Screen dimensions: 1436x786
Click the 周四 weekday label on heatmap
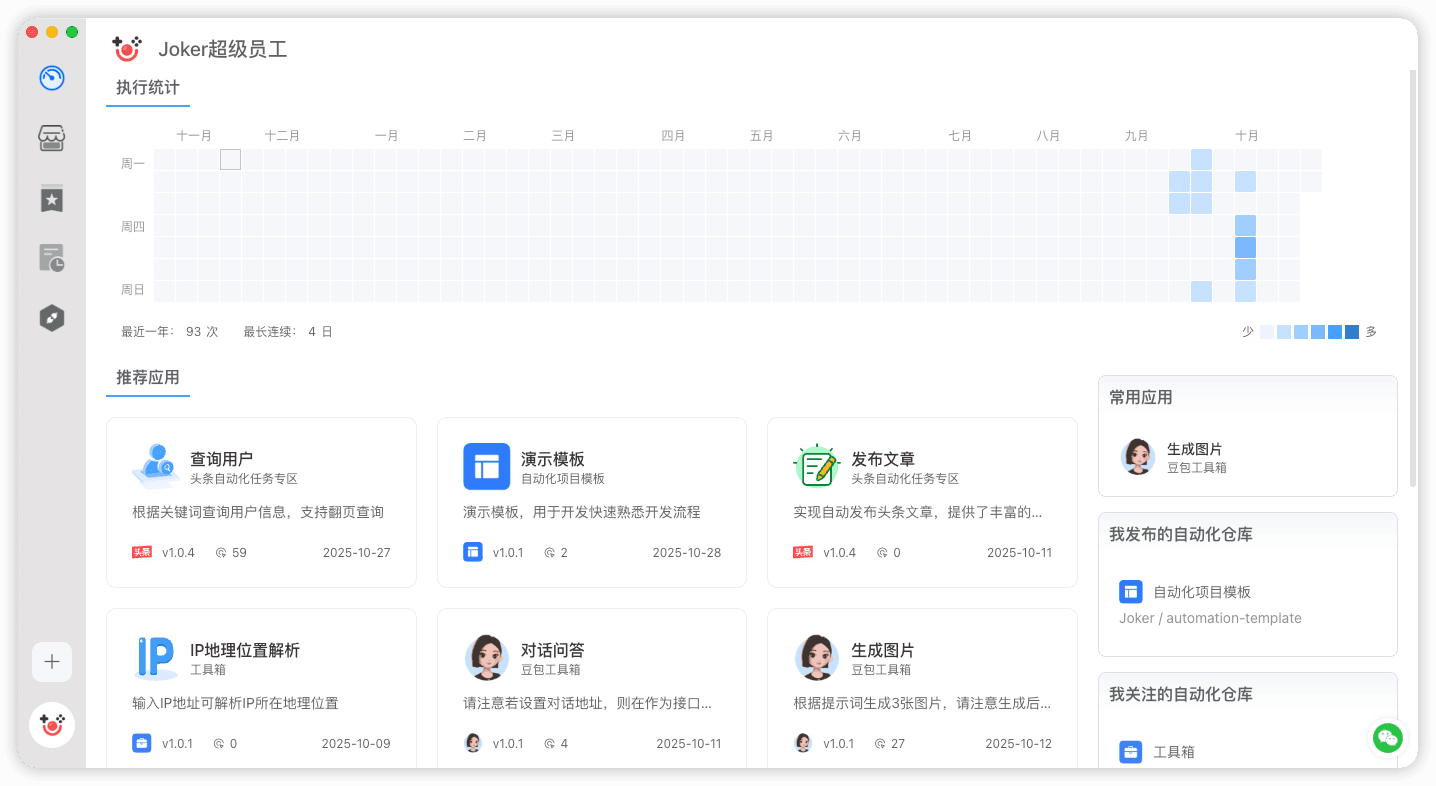coord(133,227)
